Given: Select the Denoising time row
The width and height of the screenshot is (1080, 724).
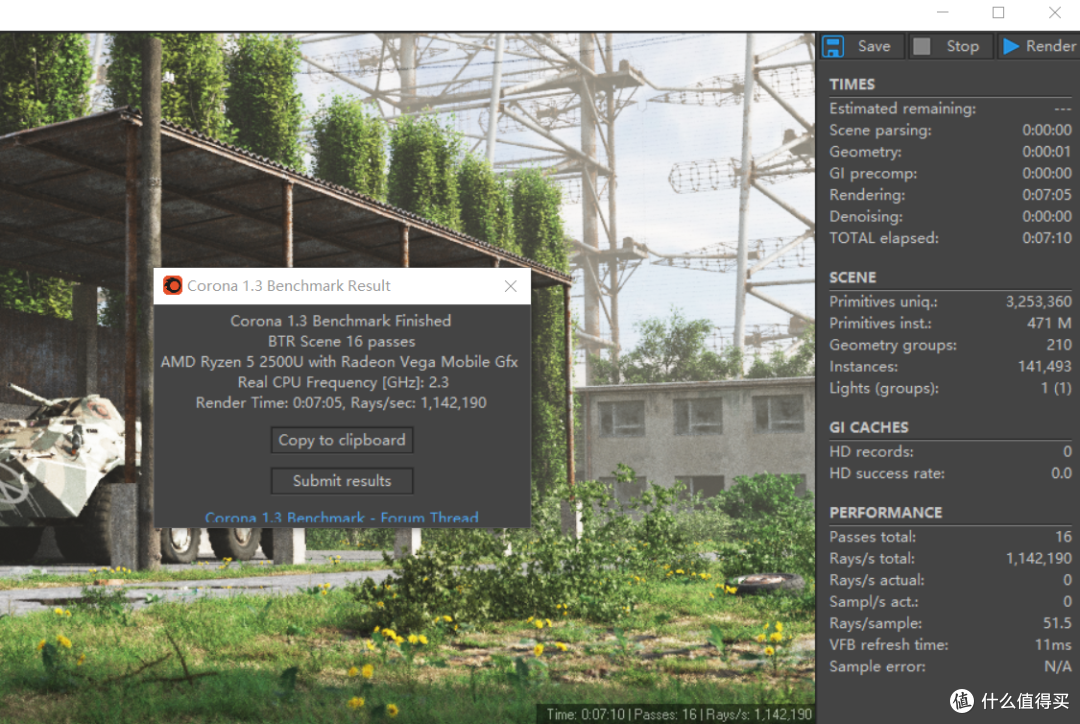Looking at the screenshot, I should click(951, 216).
